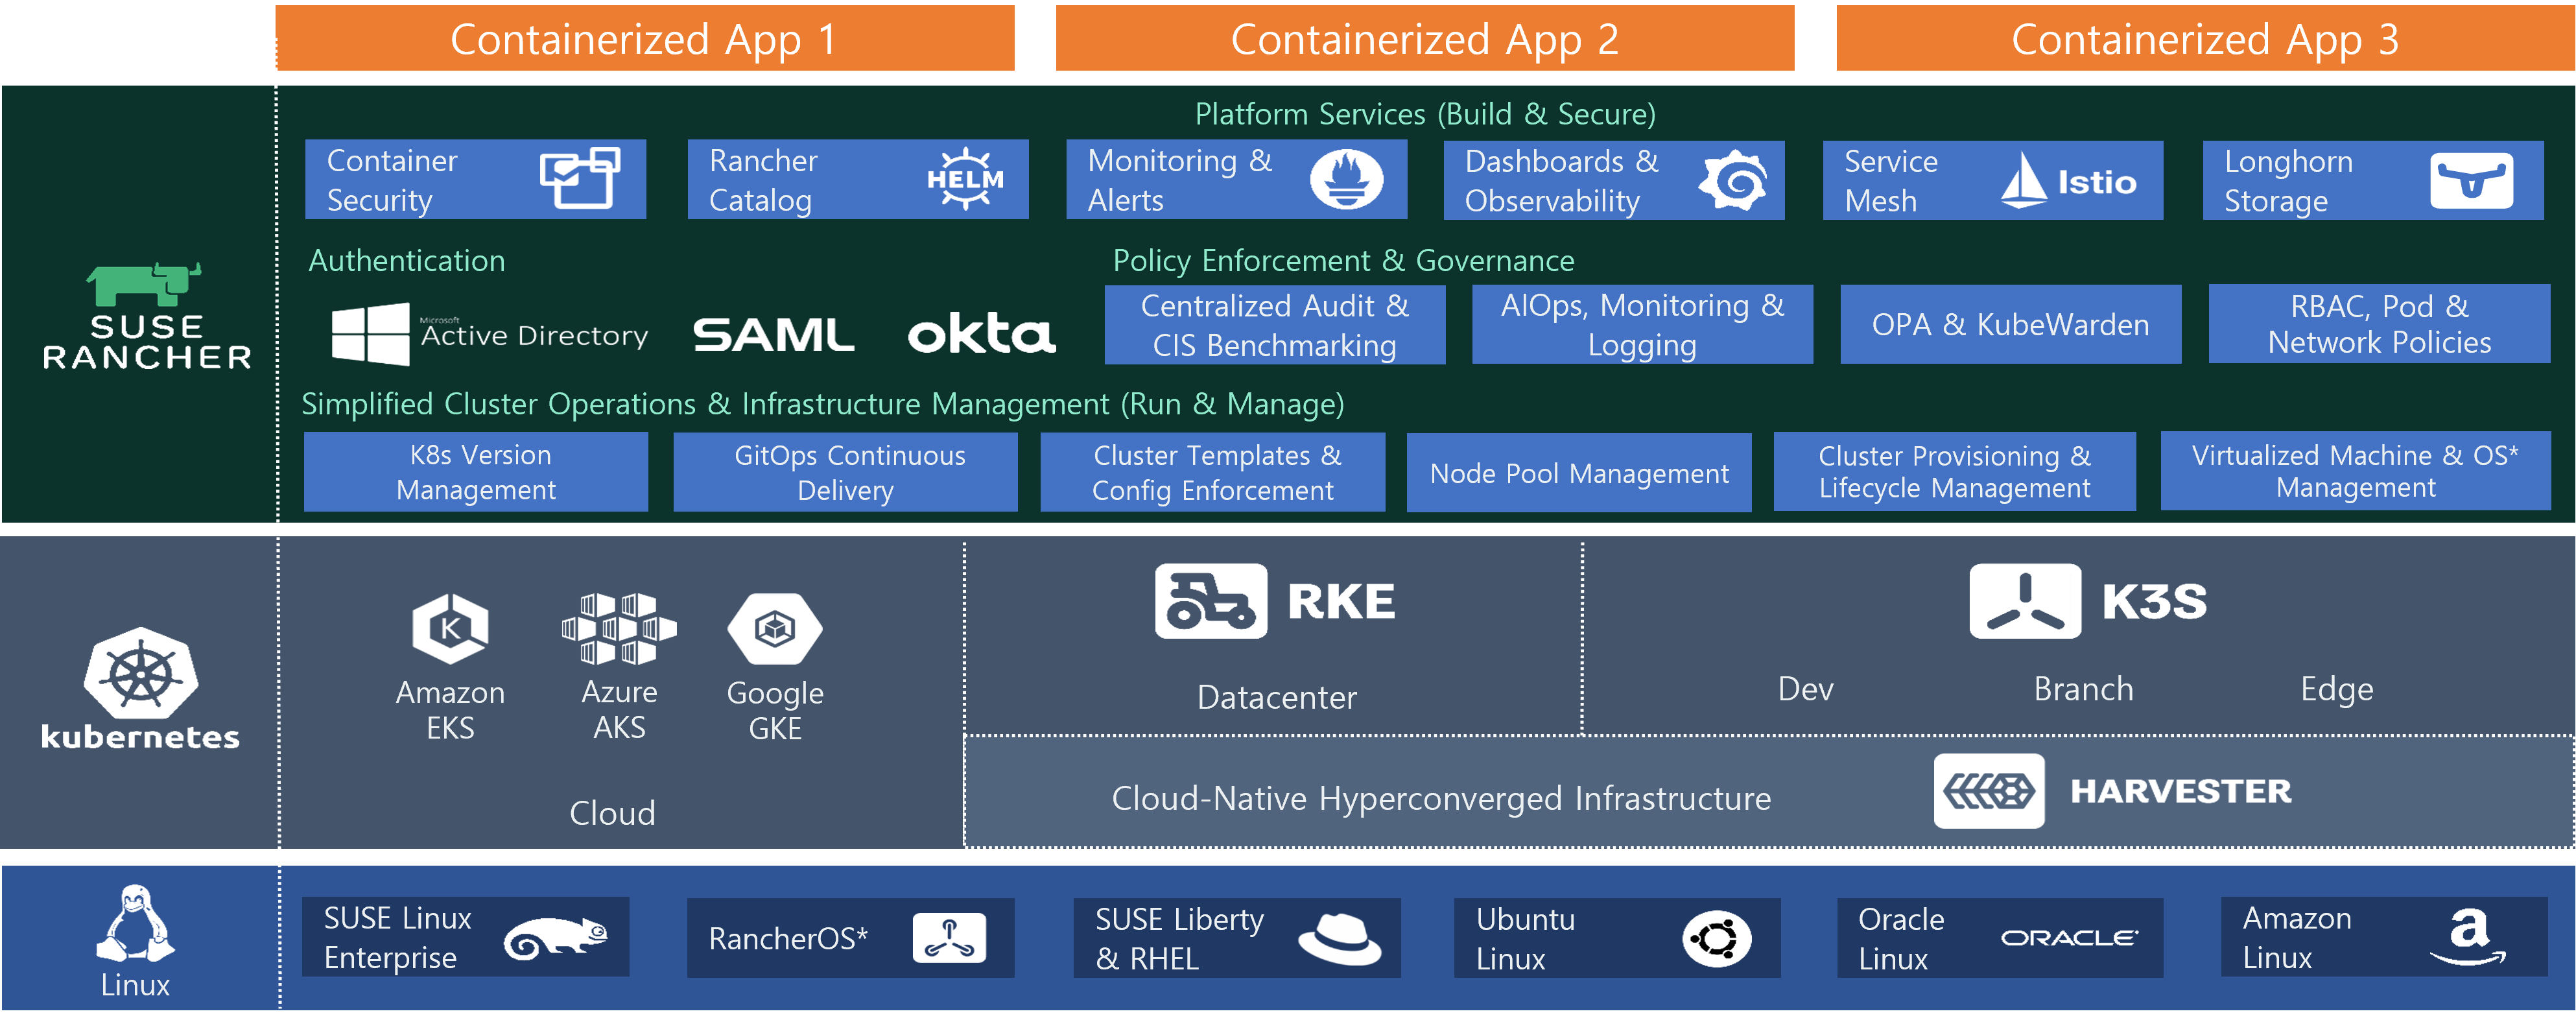Click the Monitoring & Alerts label
2576x1020 pixels.
tap(1180, 180)
